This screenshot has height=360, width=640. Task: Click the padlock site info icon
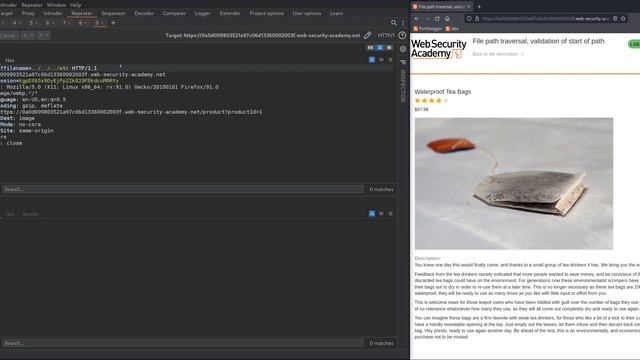click(x=477, y=19)
